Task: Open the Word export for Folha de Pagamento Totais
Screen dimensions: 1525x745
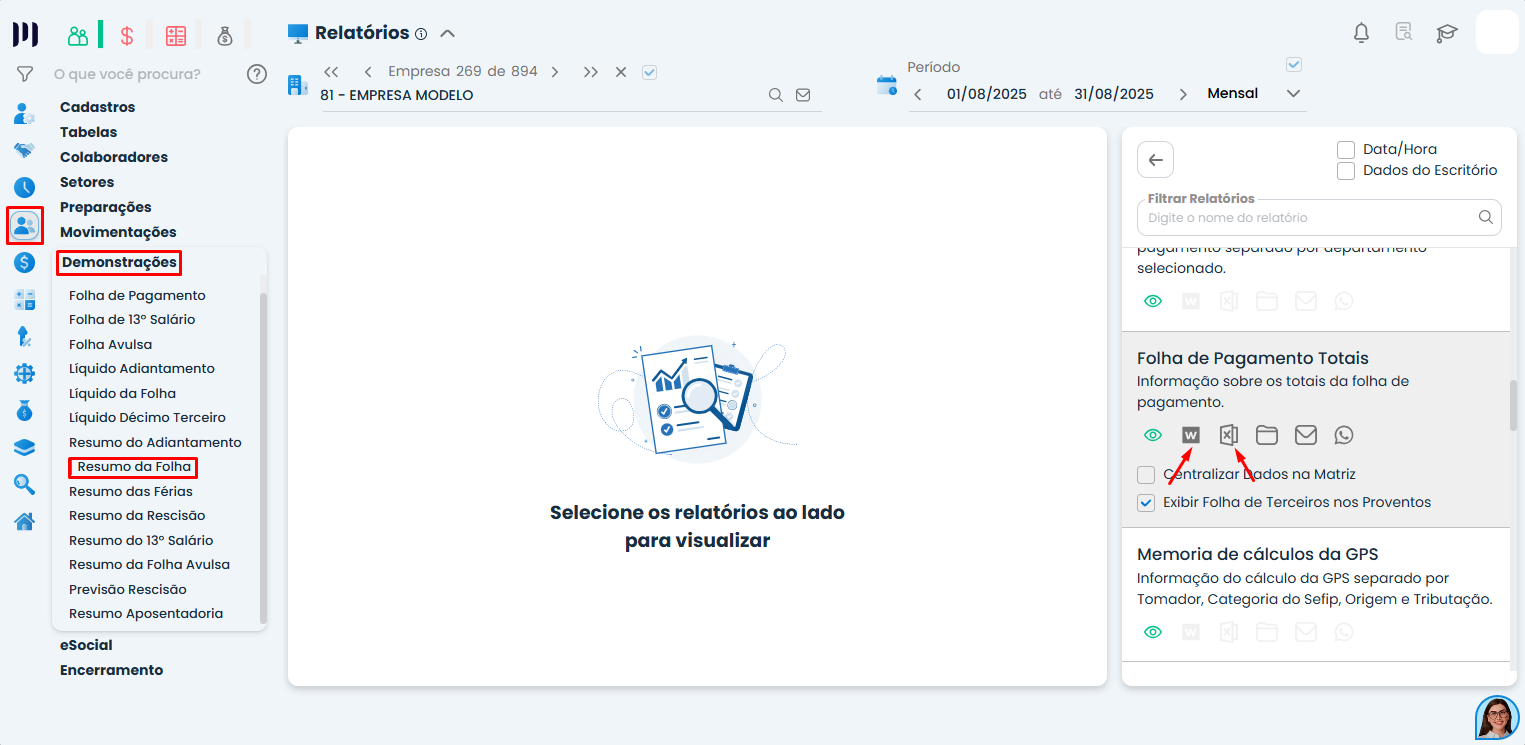Action: pyautogui.click(x=1190, y=434)
